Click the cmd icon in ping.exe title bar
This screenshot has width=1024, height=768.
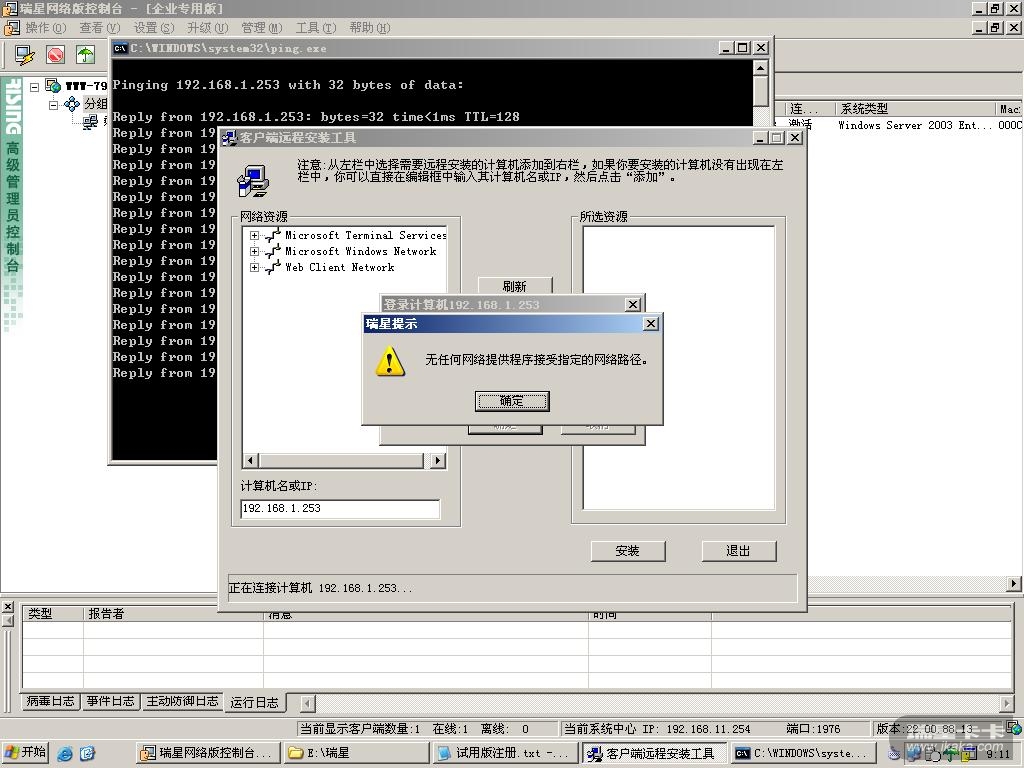[x=120, y=48]
